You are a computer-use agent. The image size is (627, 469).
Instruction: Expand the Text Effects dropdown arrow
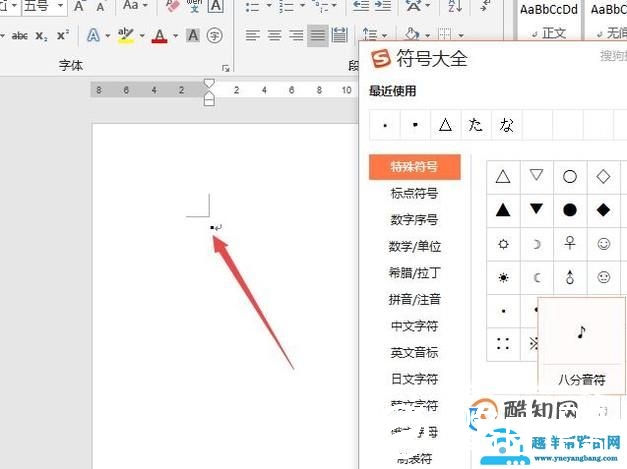click(x=108, y=36)
